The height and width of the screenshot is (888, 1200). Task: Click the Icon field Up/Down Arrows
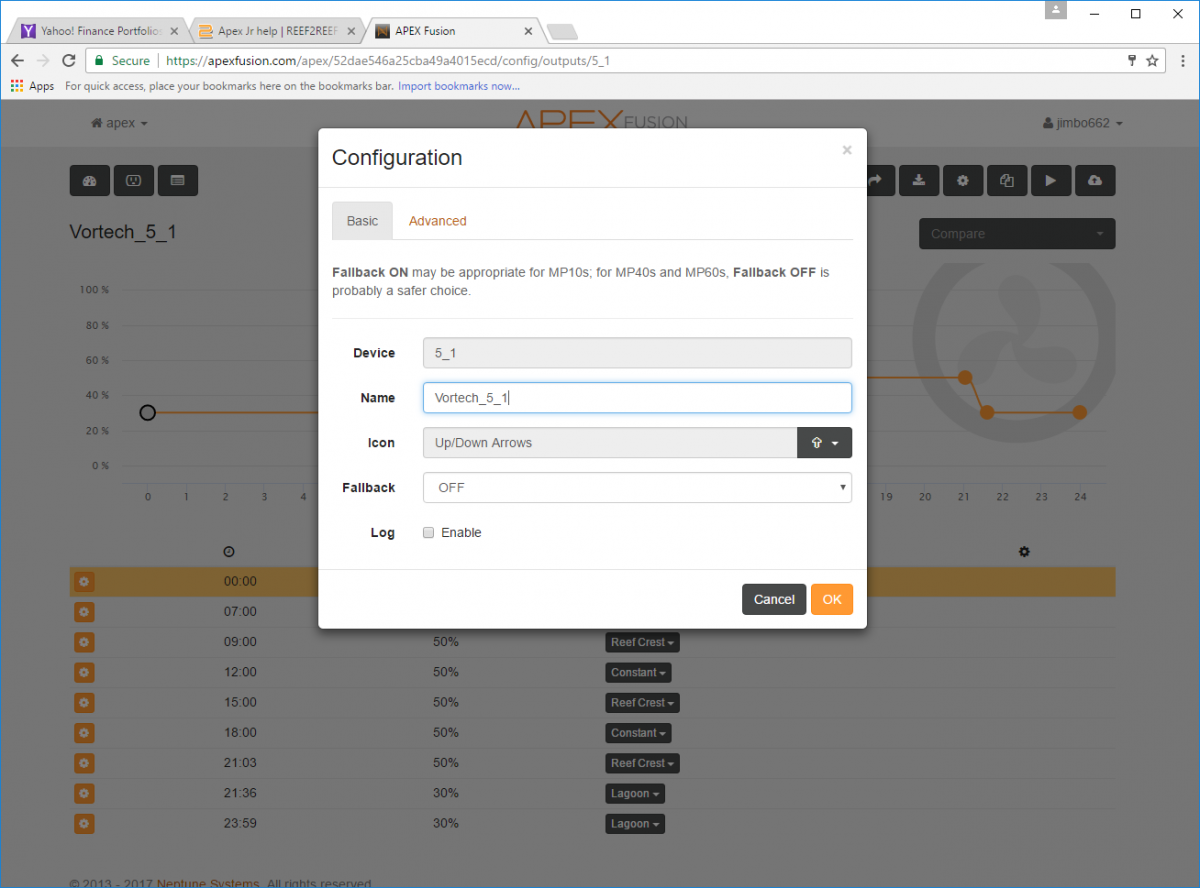pyautogui.click(x=610, y=443)
